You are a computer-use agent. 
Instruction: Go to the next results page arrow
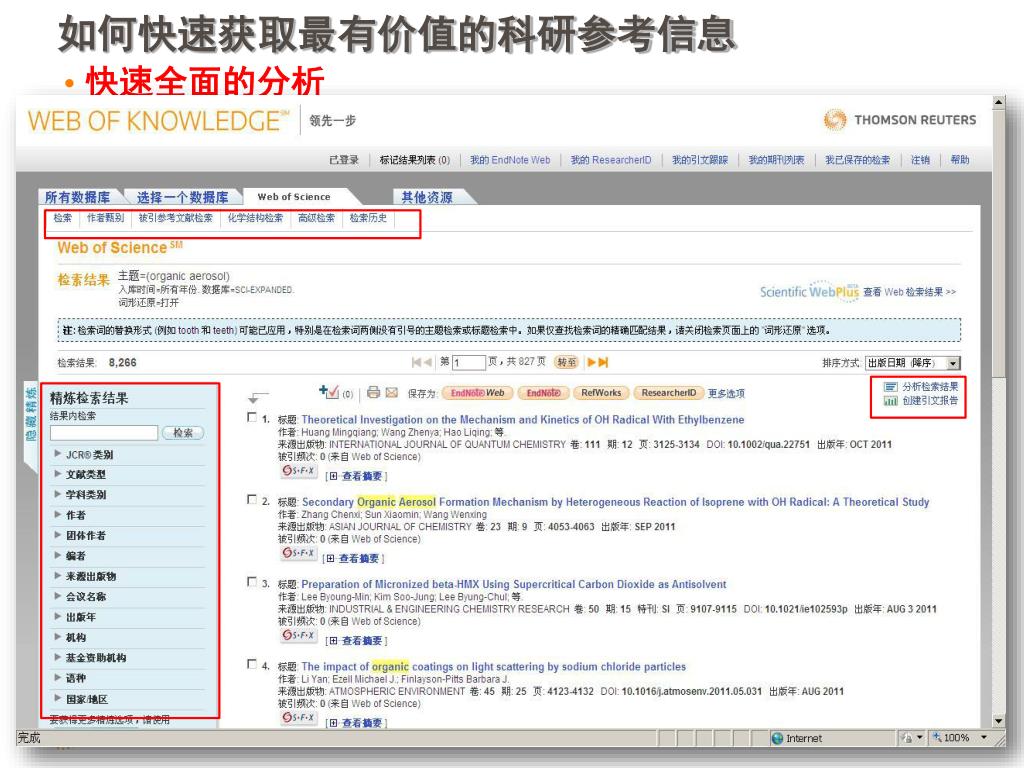592,362
